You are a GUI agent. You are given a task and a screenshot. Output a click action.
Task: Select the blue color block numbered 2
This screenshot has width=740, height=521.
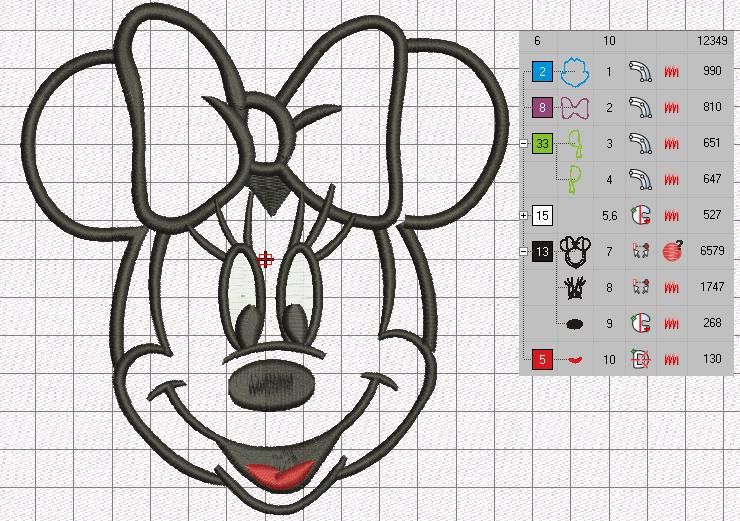[x=542, y=72]
